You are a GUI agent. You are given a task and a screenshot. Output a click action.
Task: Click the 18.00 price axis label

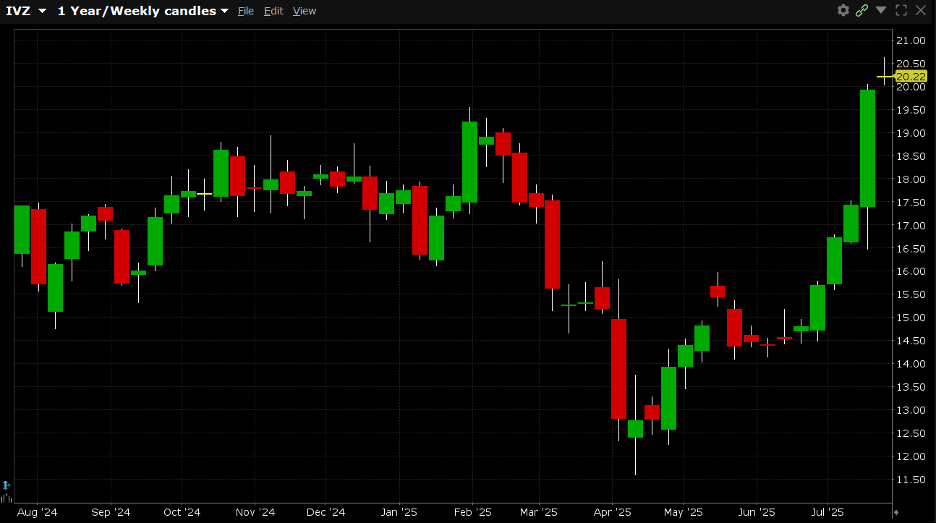[x=910, y=179]
